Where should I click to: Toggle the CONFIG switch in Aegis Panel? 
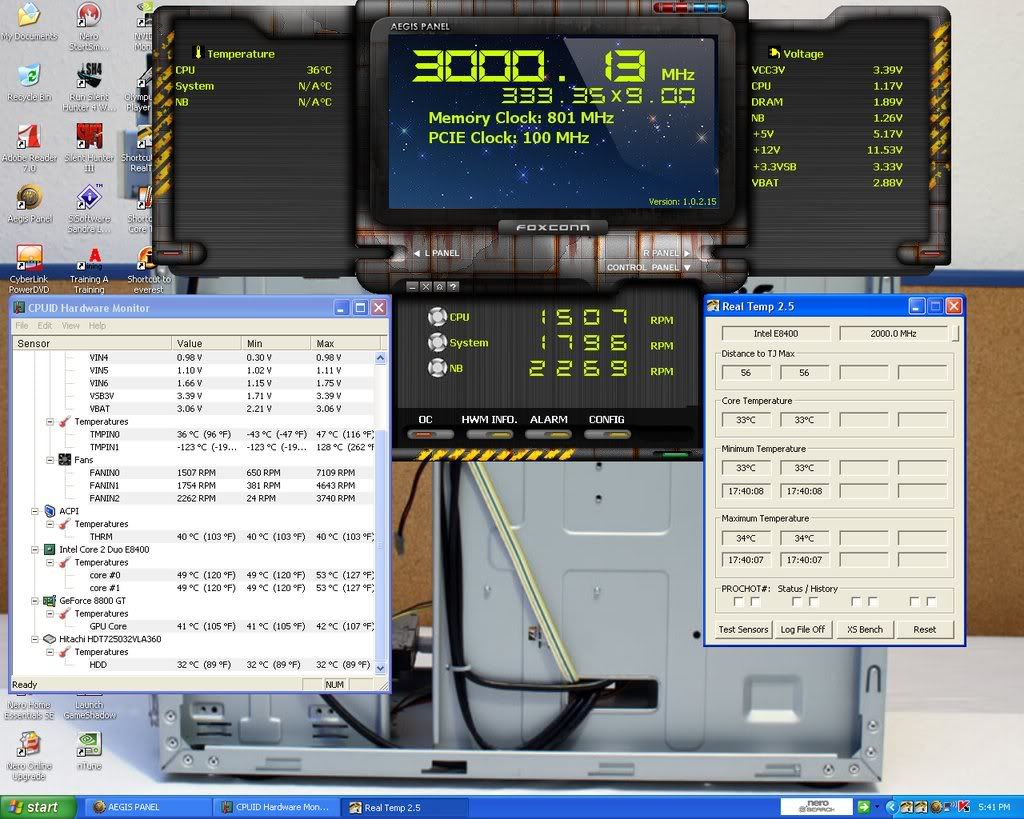[x=607, y=434]
